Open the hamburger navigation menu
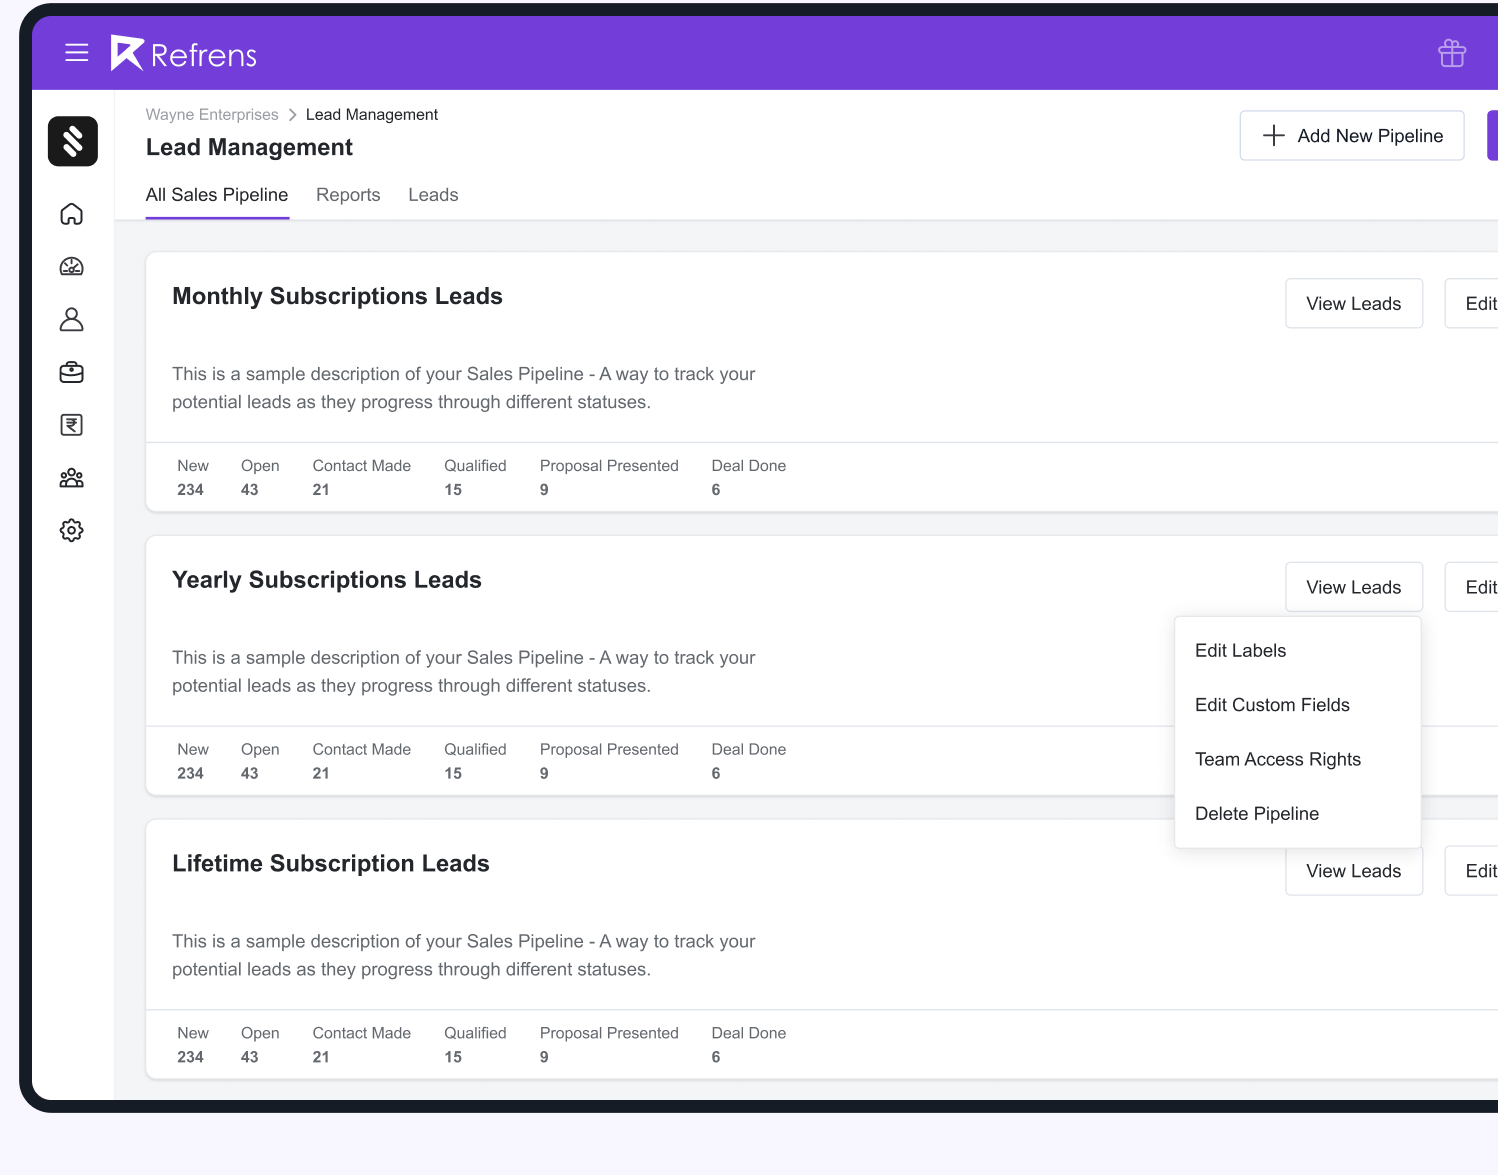The height and width of the screenshot is (1175, 1498). [77, 53]
